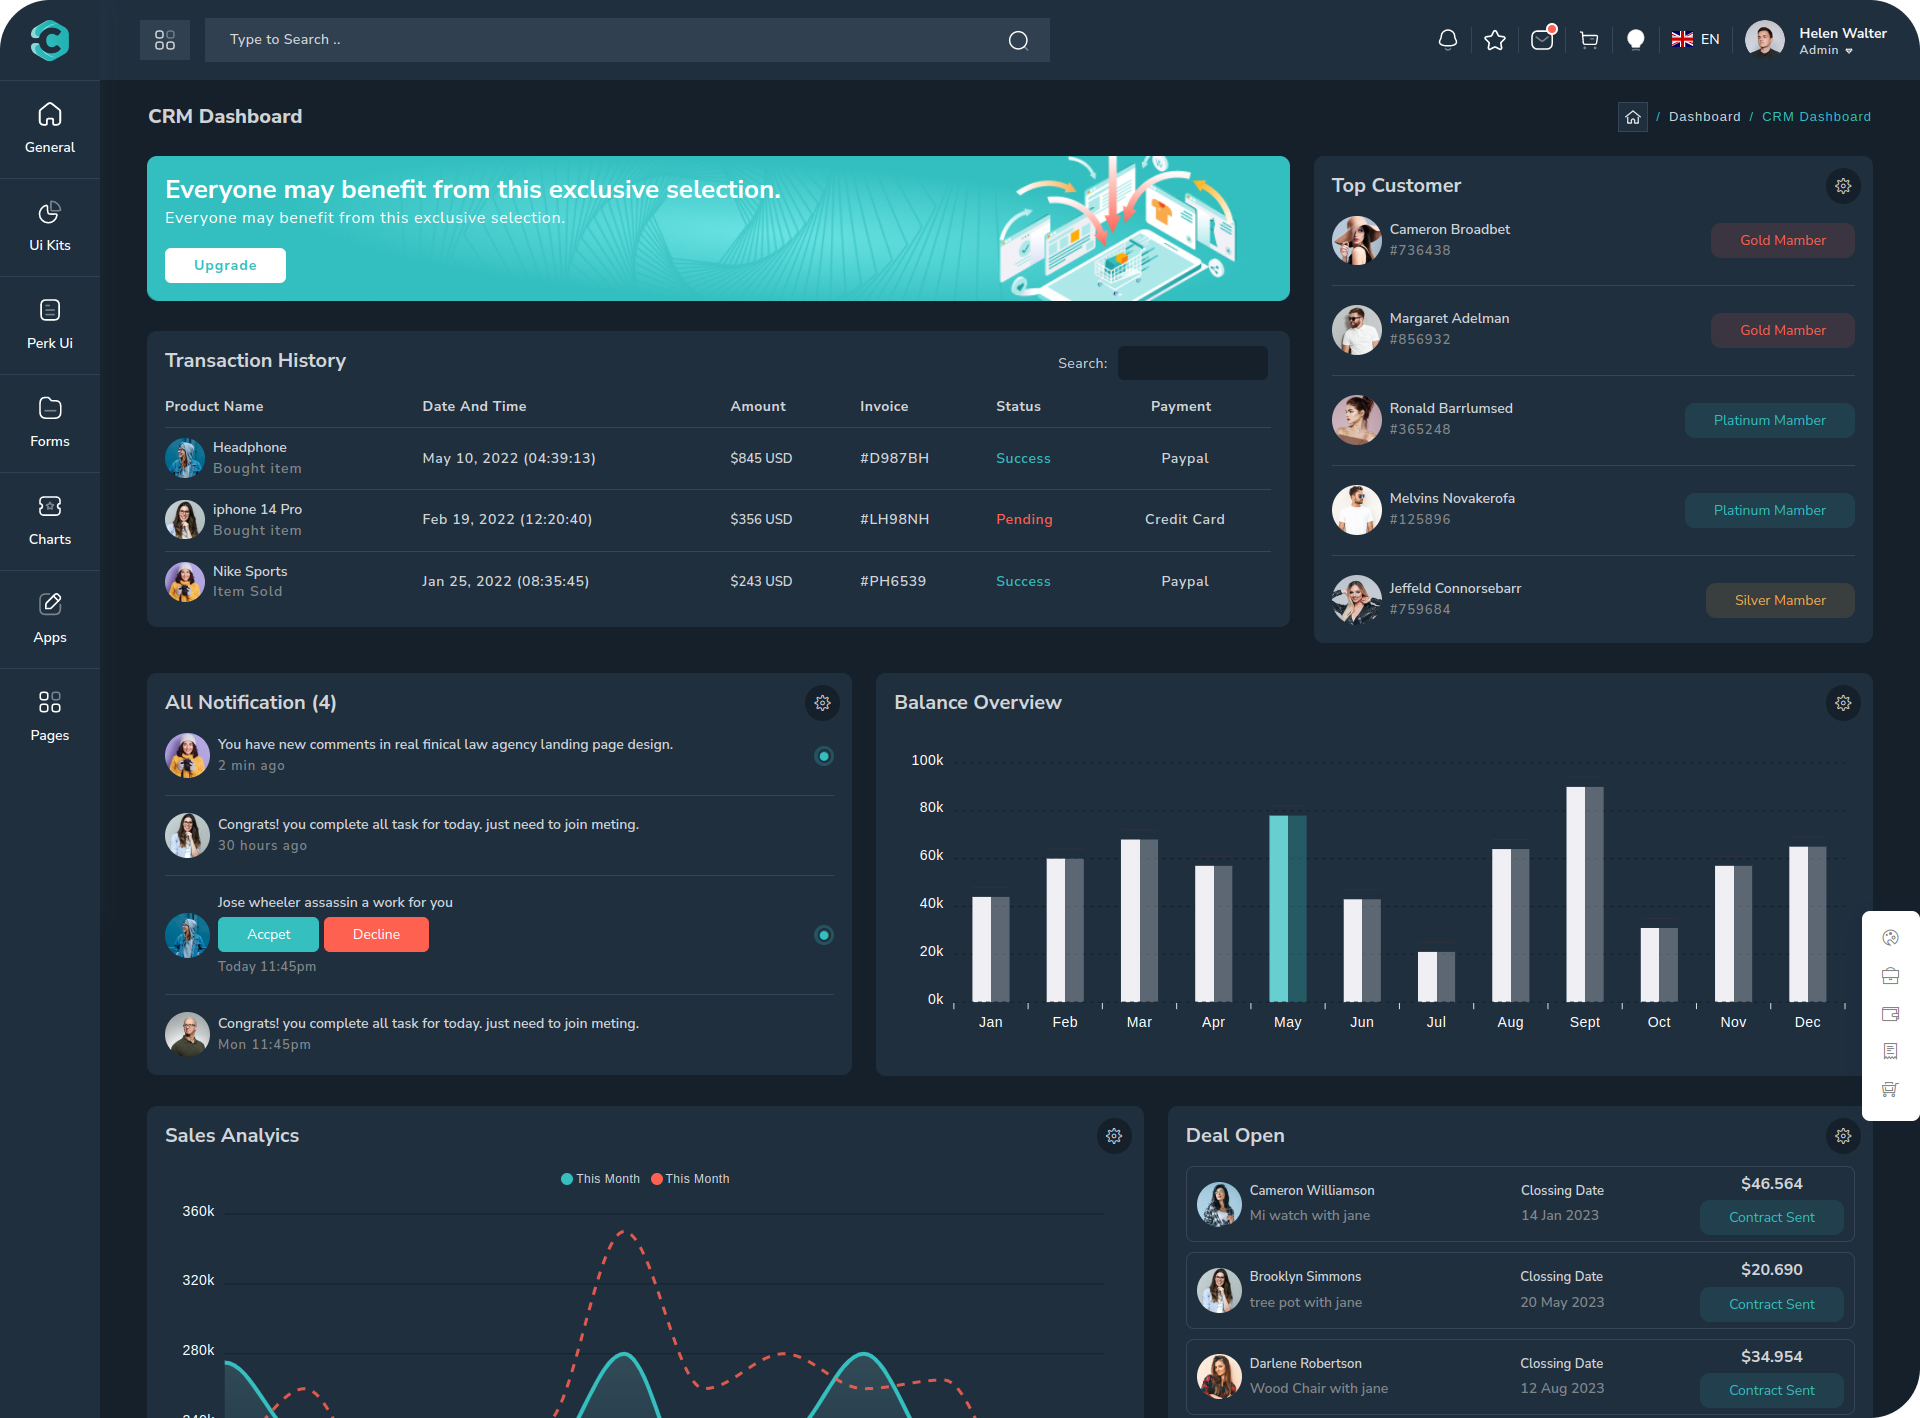Open the Balance Overview settings gear
This screenshot has width=1920, height=1418.
(1842, 703)
